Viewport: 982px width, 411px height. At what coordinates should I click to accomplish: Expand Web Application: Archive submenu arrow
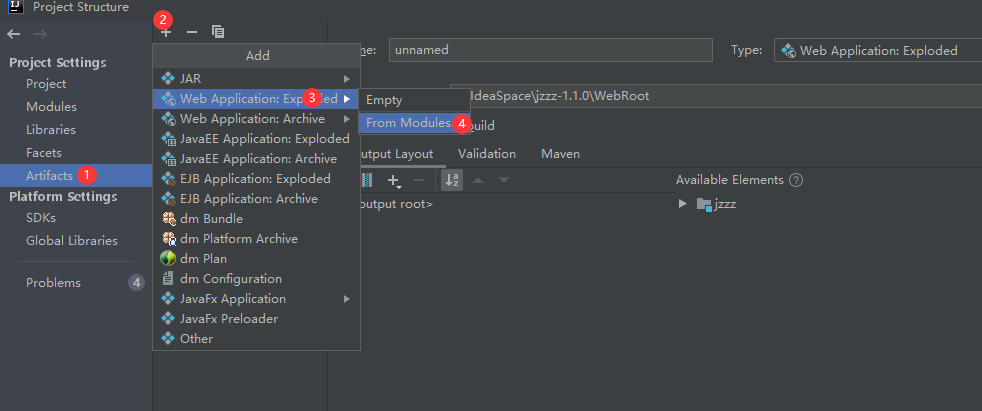(346, 118)
